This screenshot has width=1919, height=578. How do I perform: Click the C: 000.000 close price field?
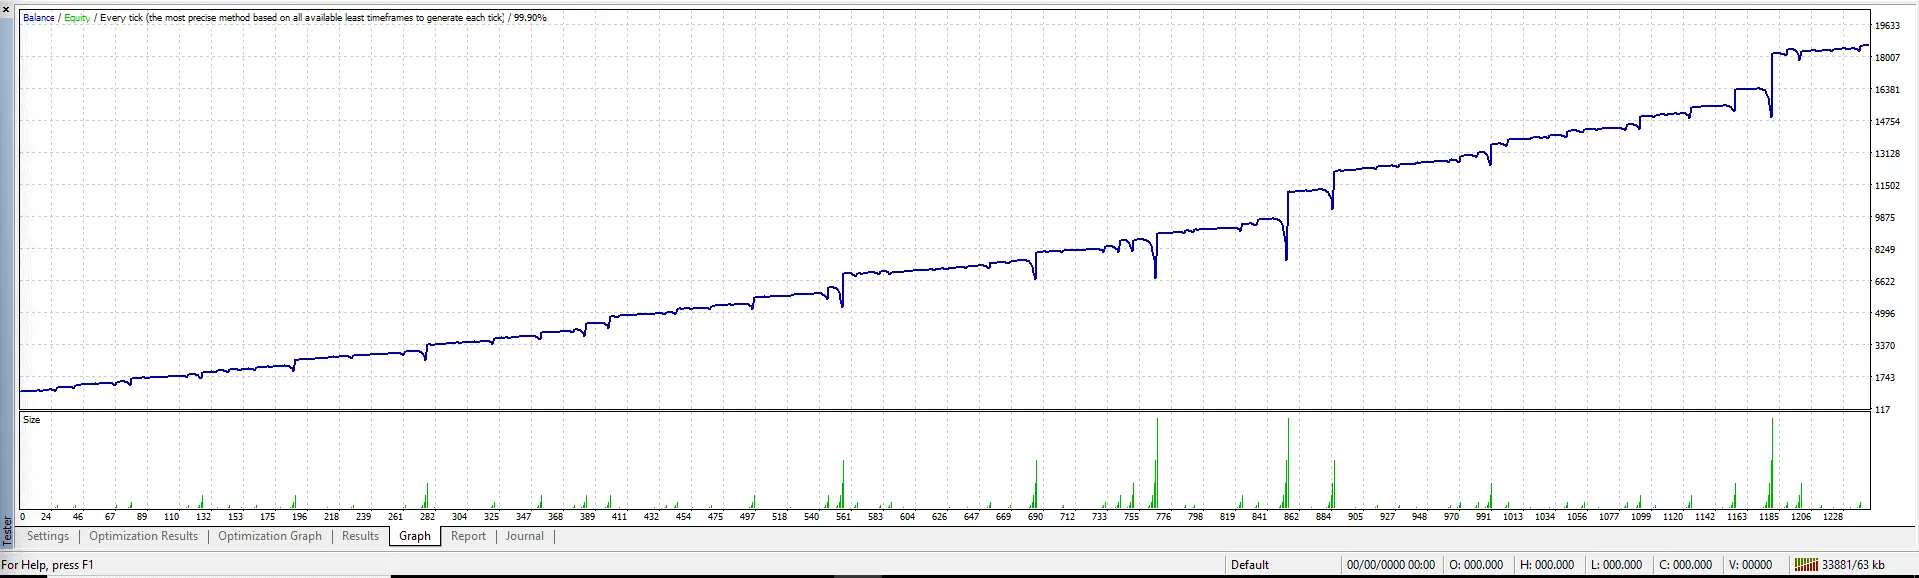point(1685,565)
